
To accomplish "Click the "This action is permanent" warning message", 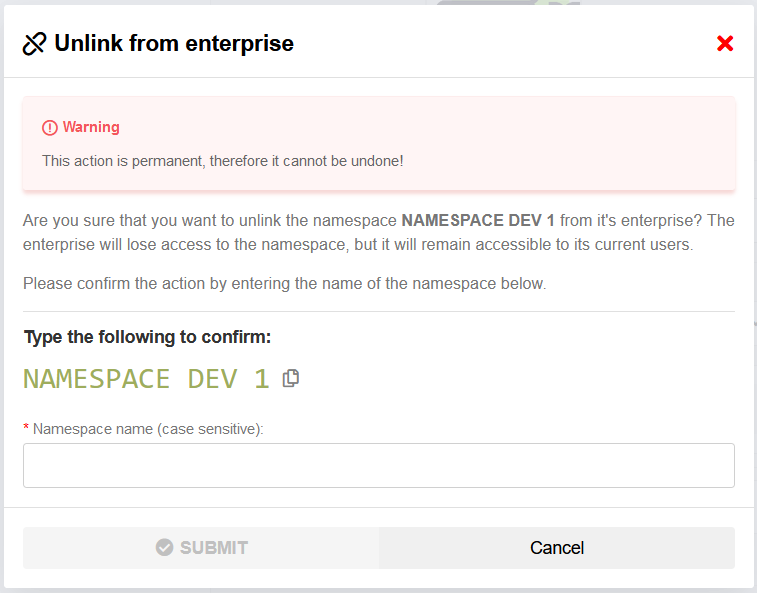I will (223, 160).
